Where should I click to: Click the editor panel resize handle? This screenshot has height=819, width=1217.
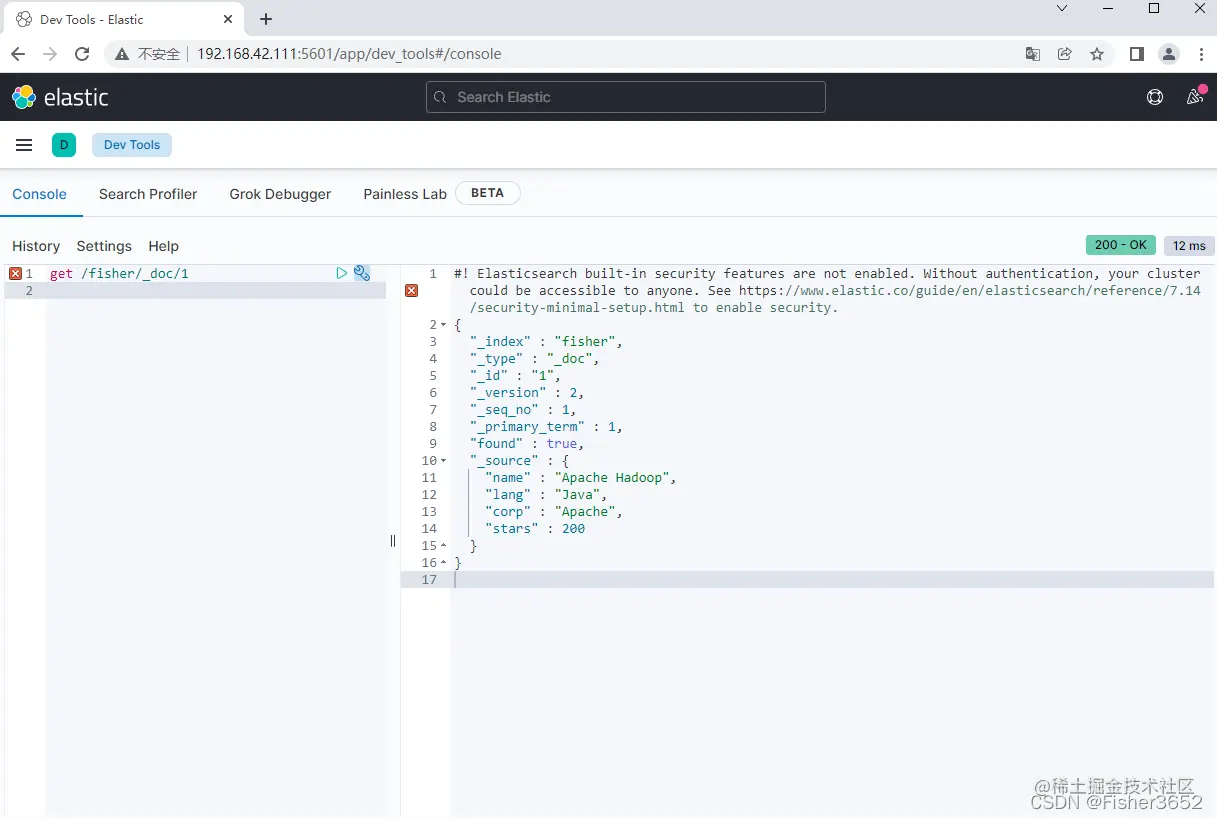click(393, 541)
